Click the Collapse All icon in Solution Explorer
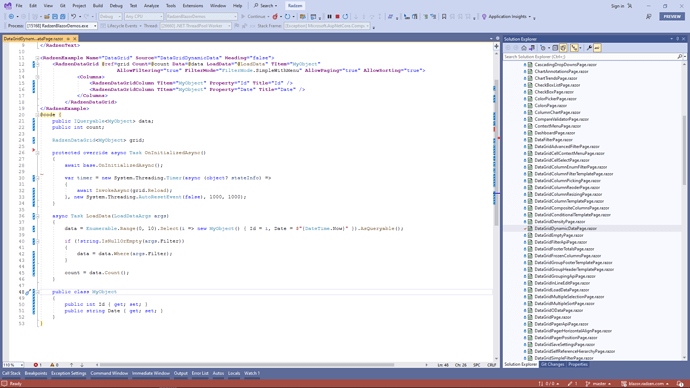Viewport: 690px width, 388px height. [555, 48]
